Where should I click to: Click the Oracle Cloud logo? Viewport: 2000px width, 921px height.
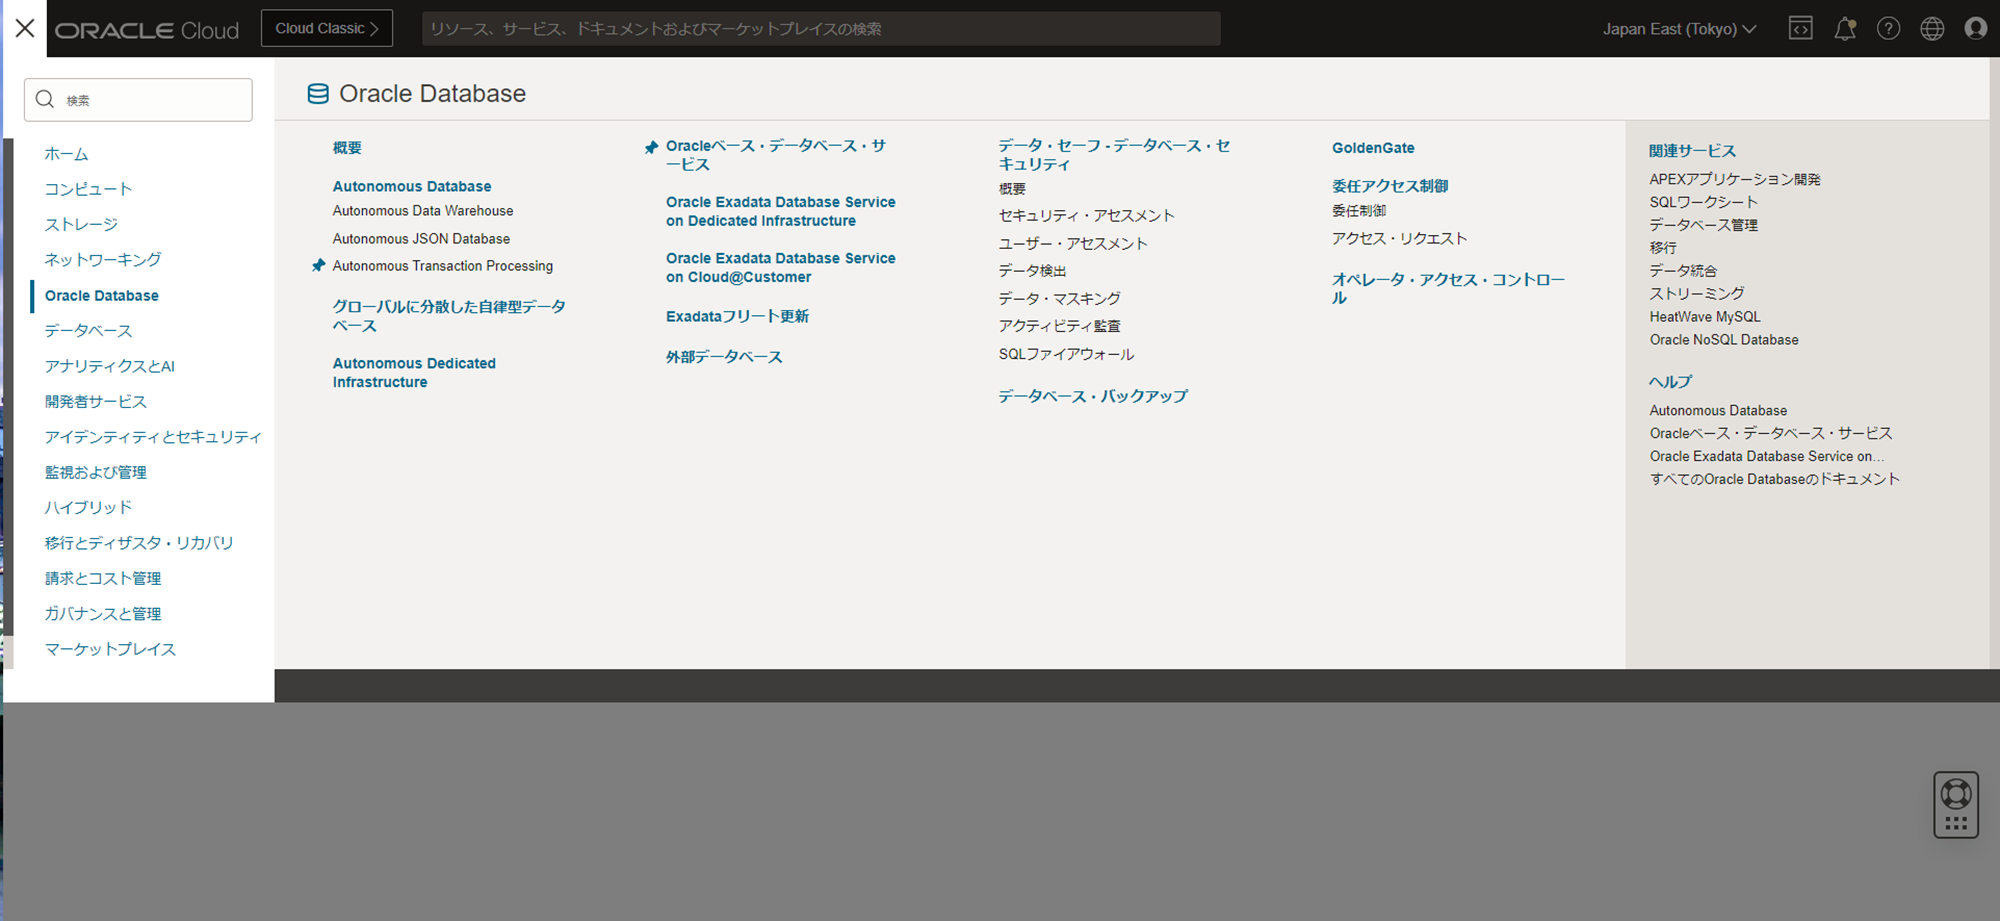(x=147, y=30)
